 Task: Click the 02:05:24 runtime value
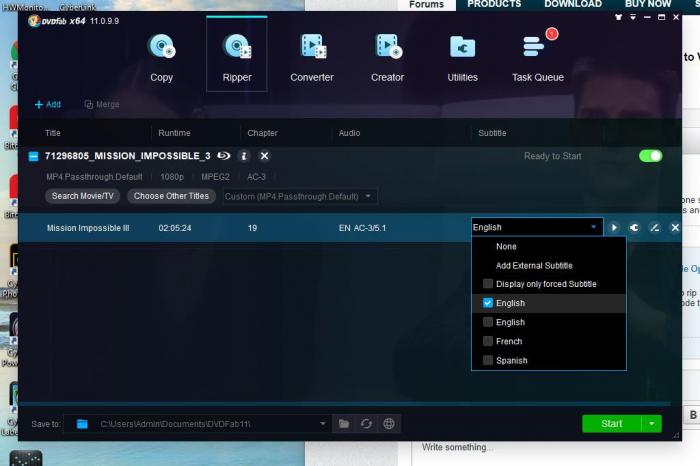coord(175,228)
